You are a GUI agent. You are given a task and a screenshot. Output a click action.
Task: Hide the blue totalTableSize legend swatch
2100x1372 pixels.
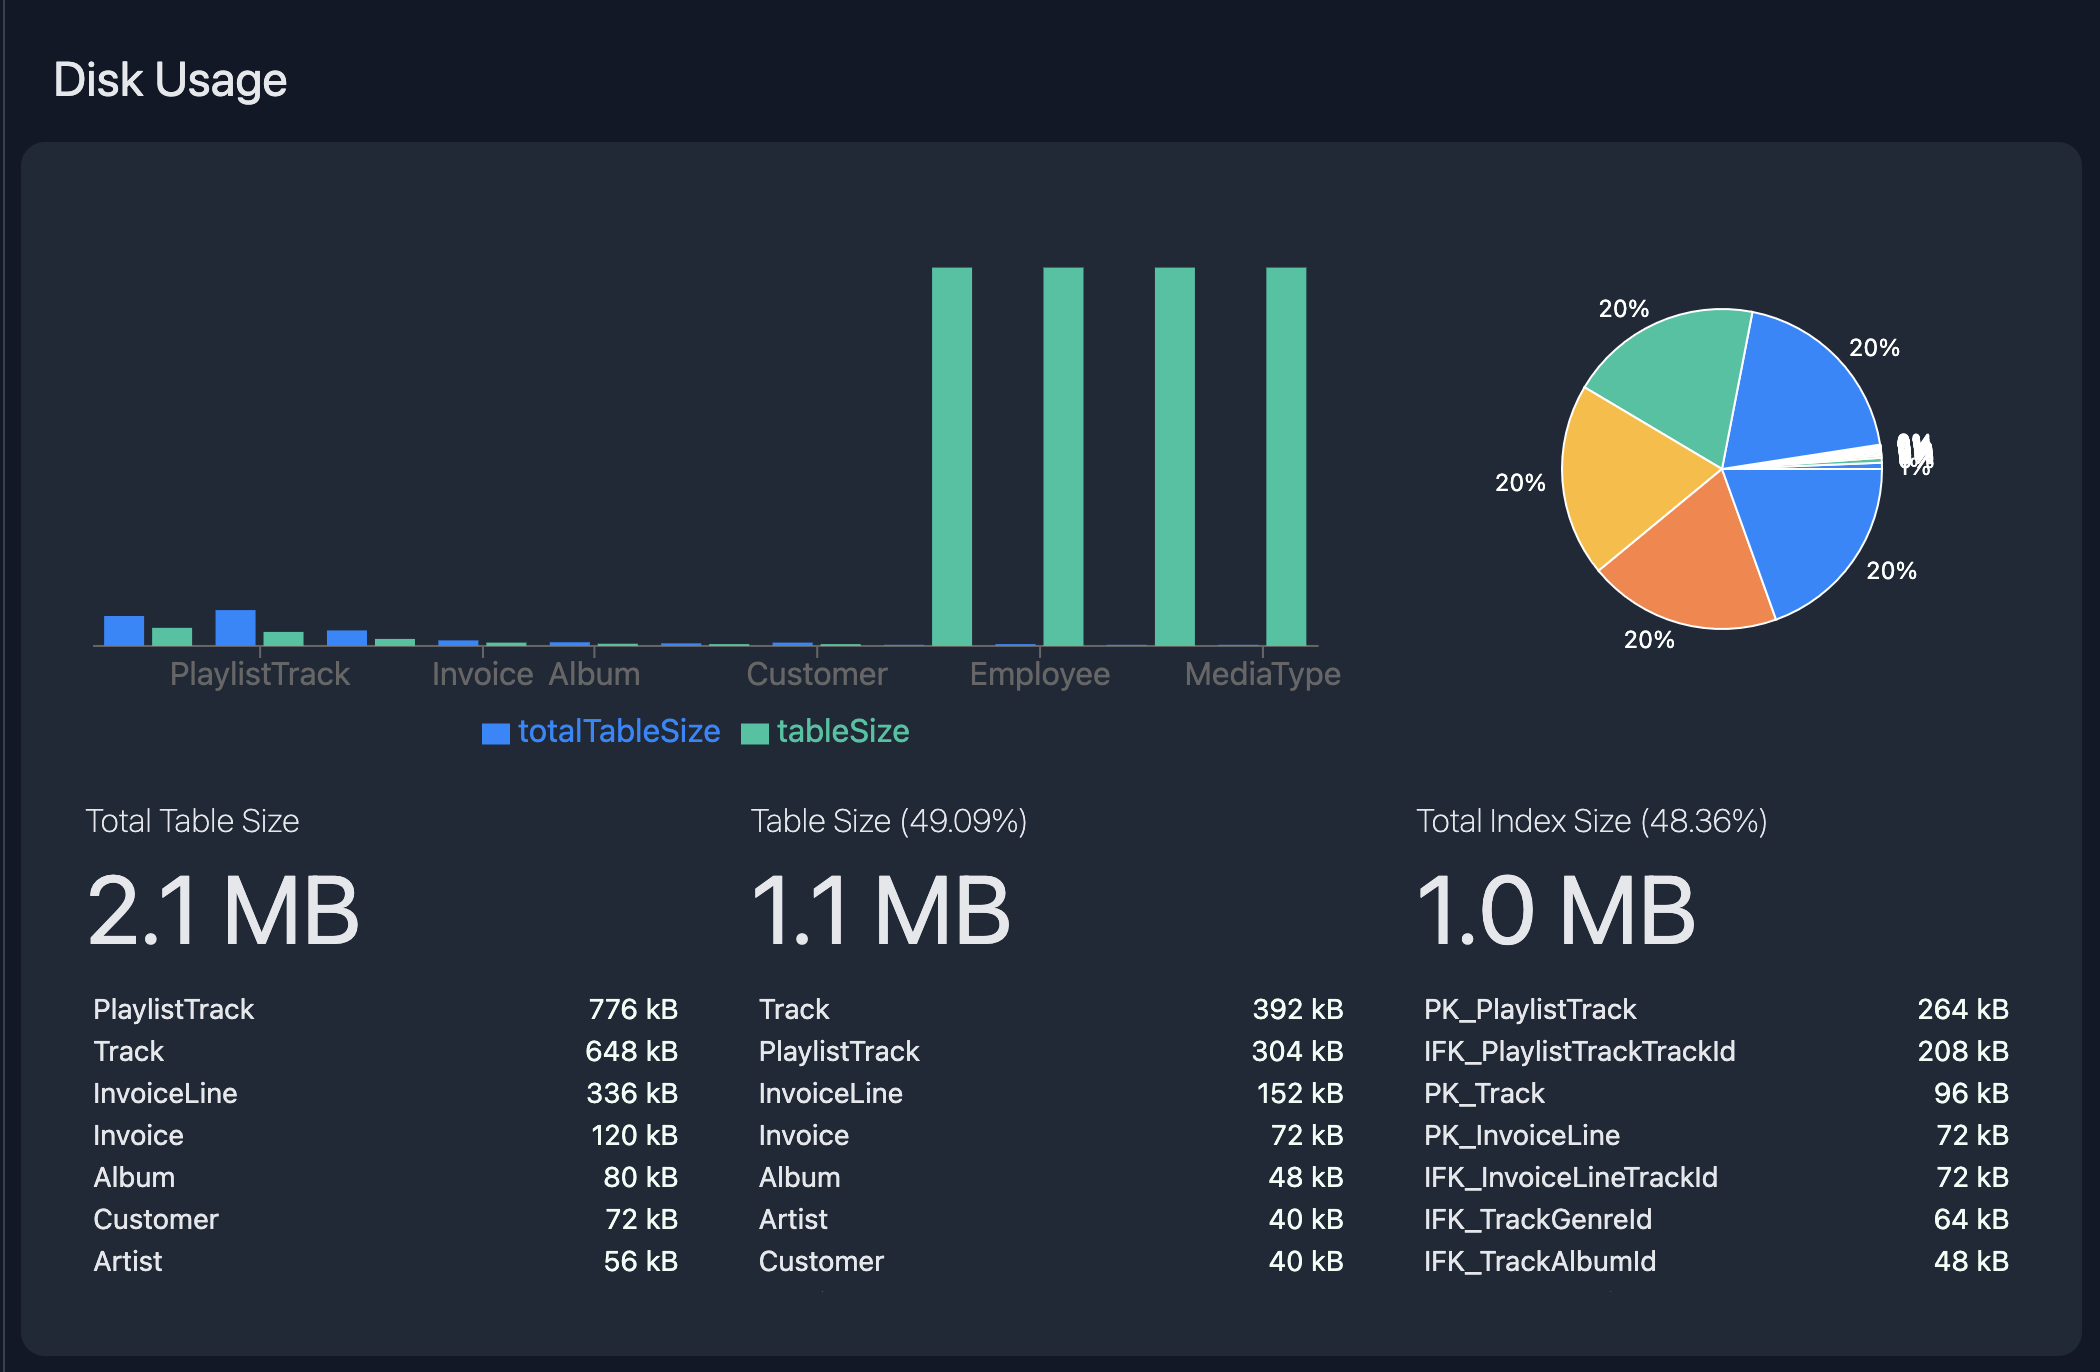pyautogui.click(x=497, y=731)
